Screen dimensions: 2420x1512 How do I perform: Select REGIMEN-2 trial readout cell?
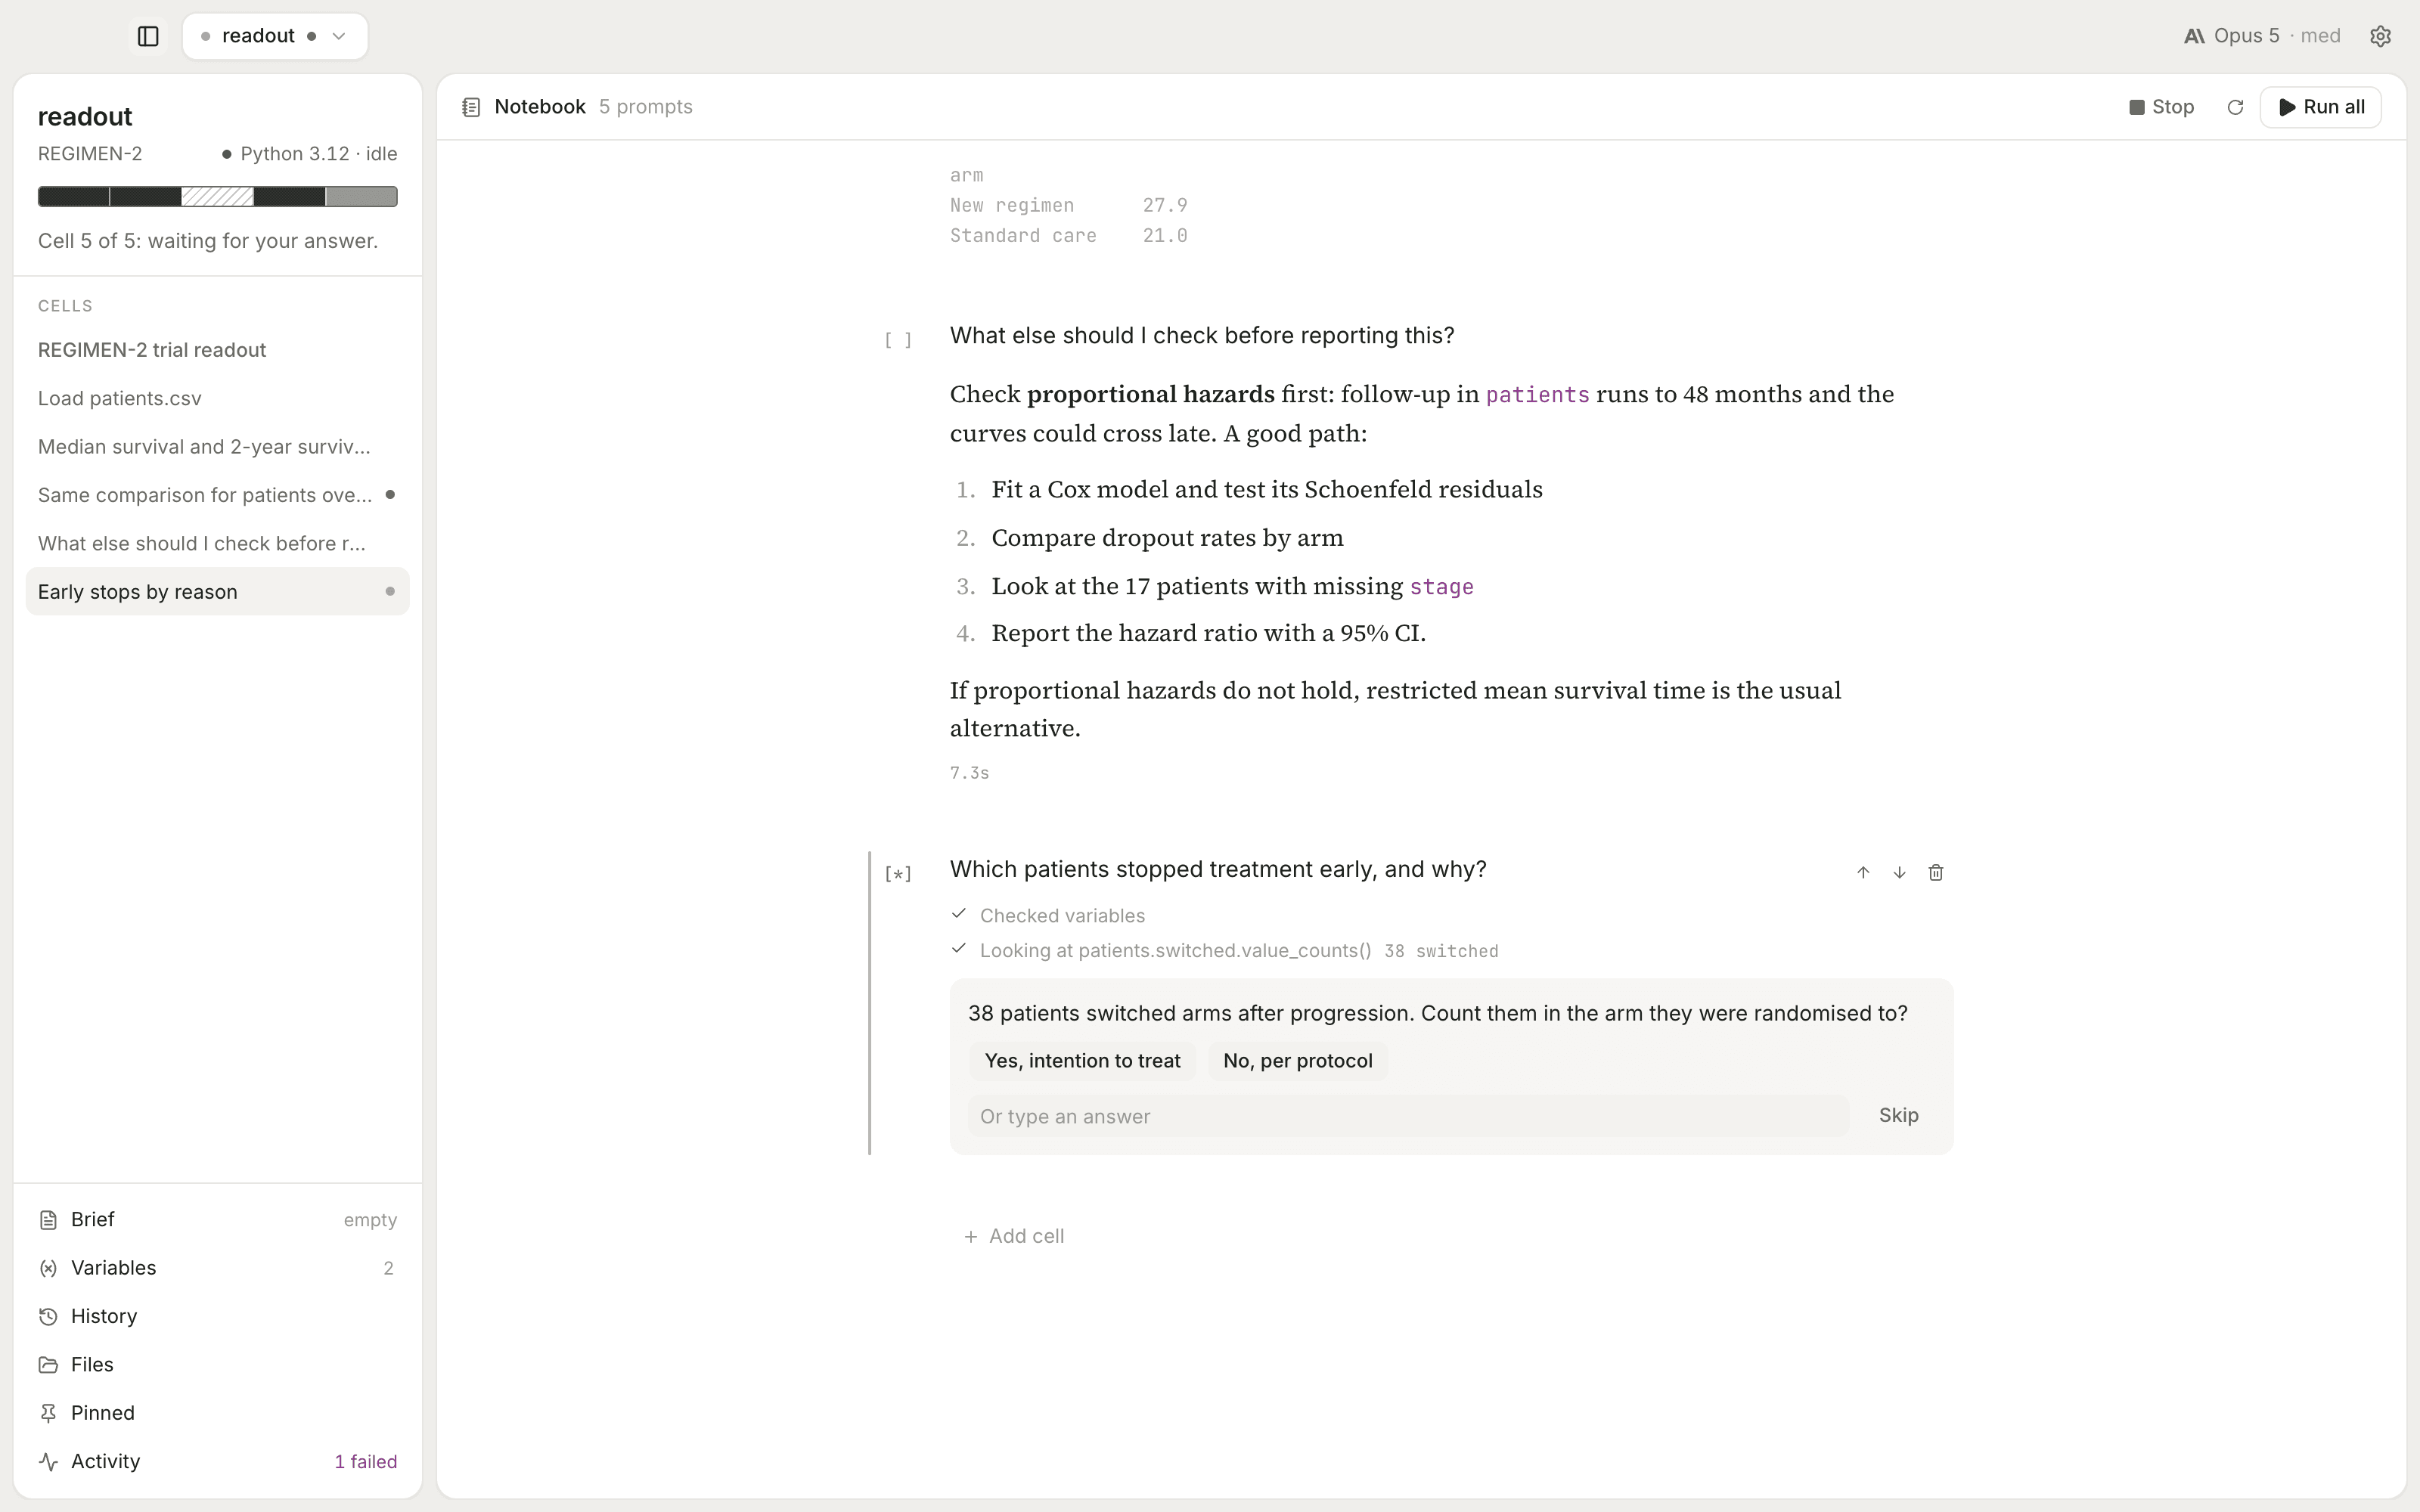217,350
